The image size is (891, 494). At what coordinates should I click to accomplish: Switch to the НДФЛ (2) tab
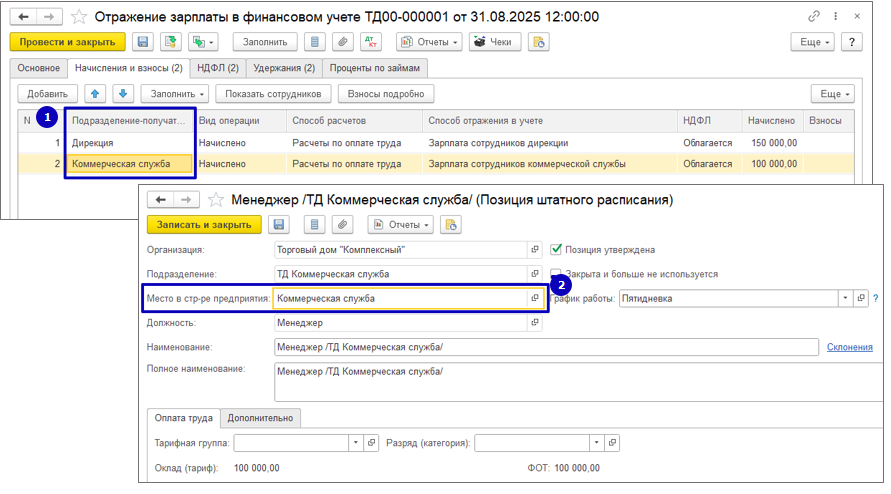(x=218, y=67)
